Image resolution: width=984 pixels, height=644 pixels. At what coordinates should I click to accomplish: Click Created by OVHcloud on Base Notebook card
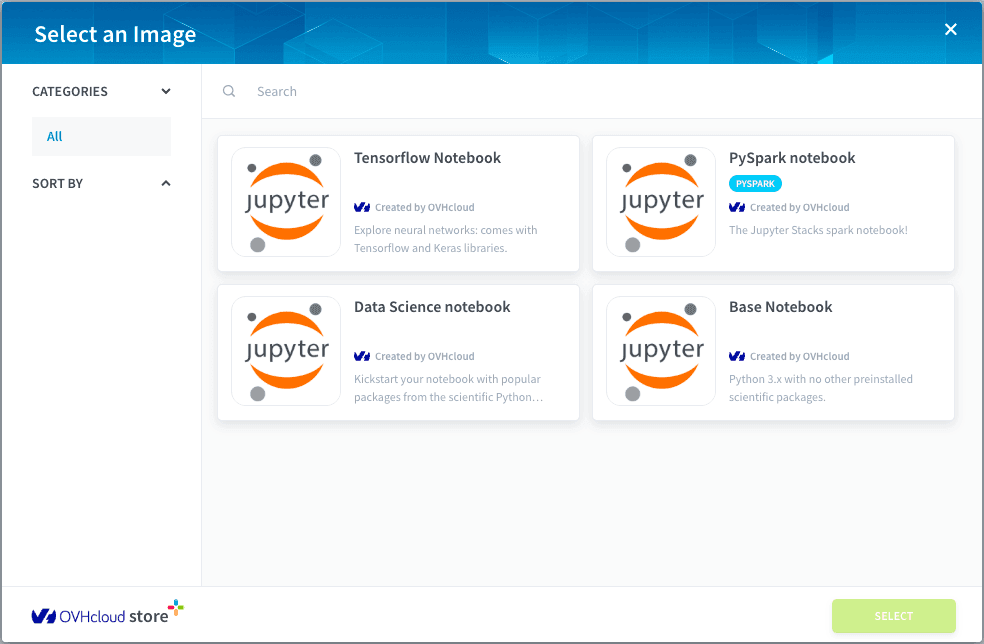[x=800, y=357]
